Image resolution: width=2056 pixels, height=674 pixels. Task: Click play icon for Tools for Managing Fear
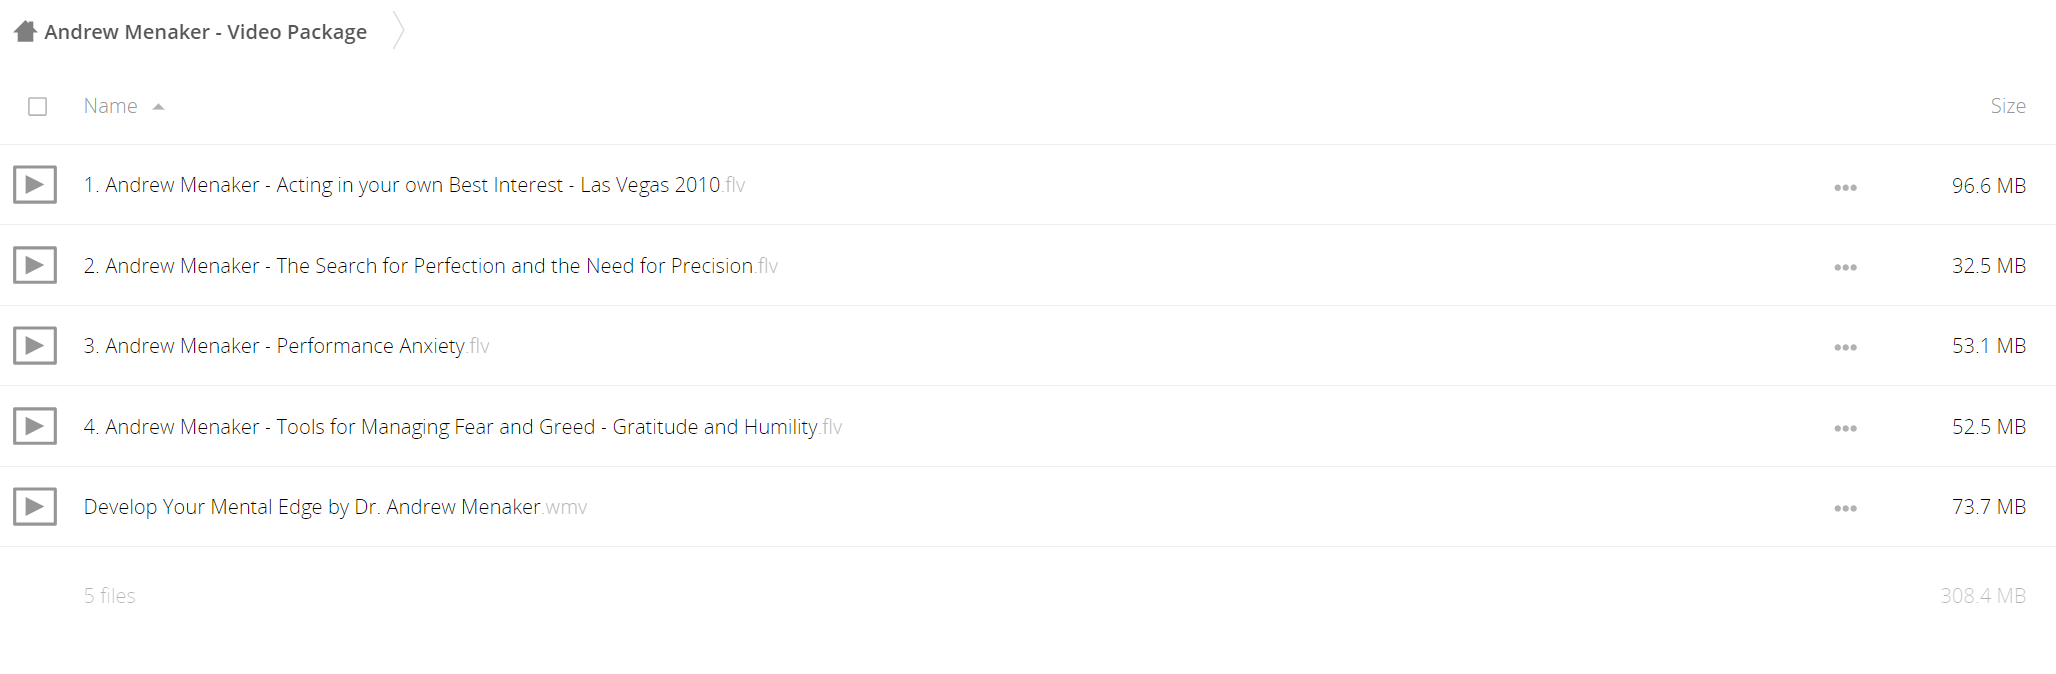[35, 426]
